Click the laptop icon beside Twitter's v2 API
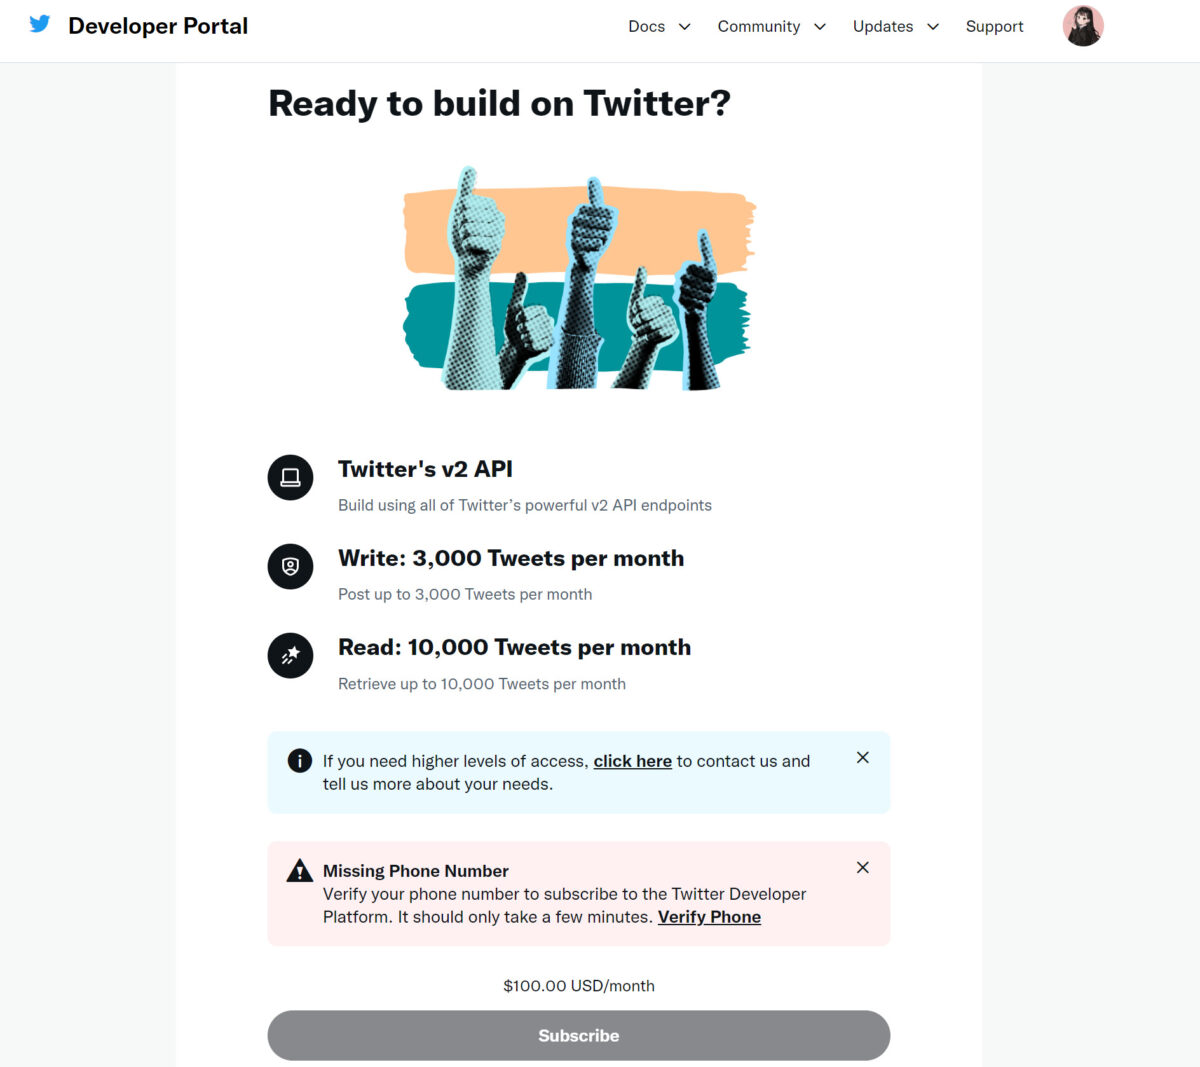The image size is (1200, 1067). [x=290, y=477]
